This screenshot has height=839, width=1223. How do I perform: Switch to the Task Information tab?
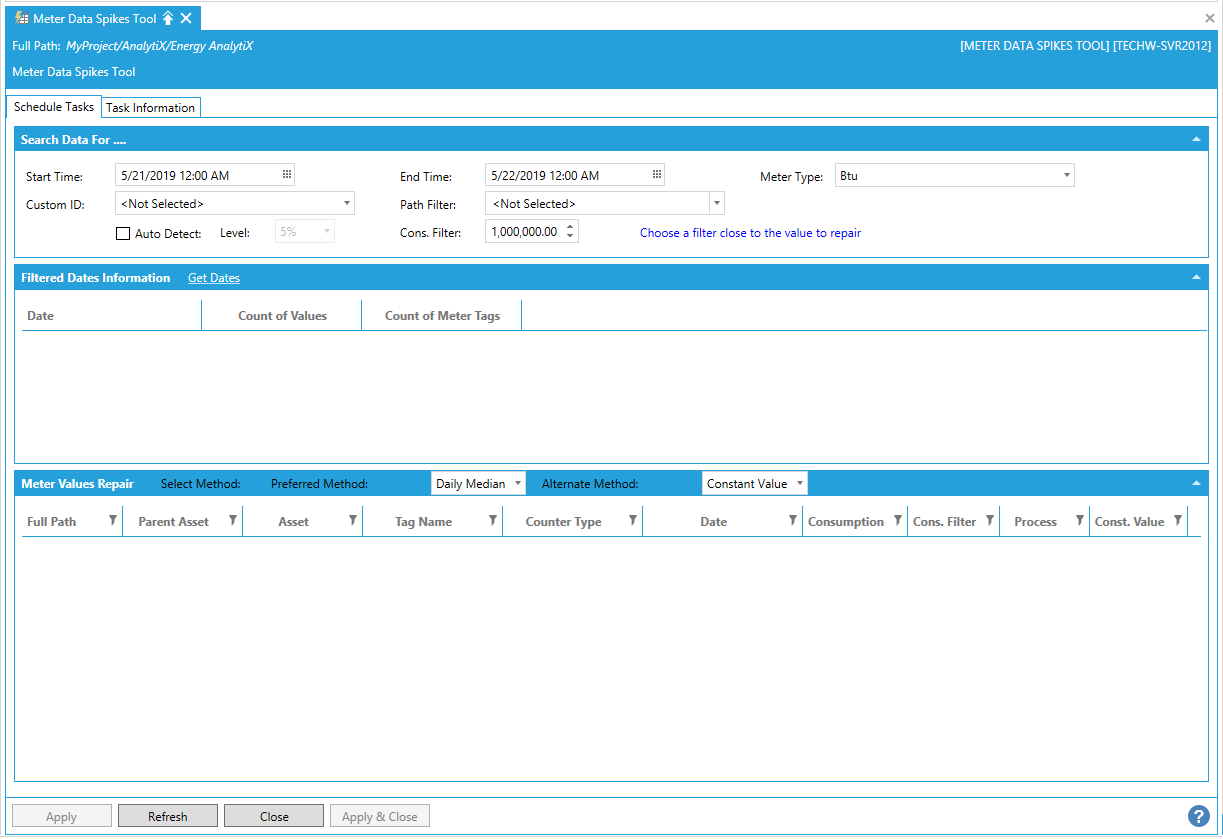150,108
